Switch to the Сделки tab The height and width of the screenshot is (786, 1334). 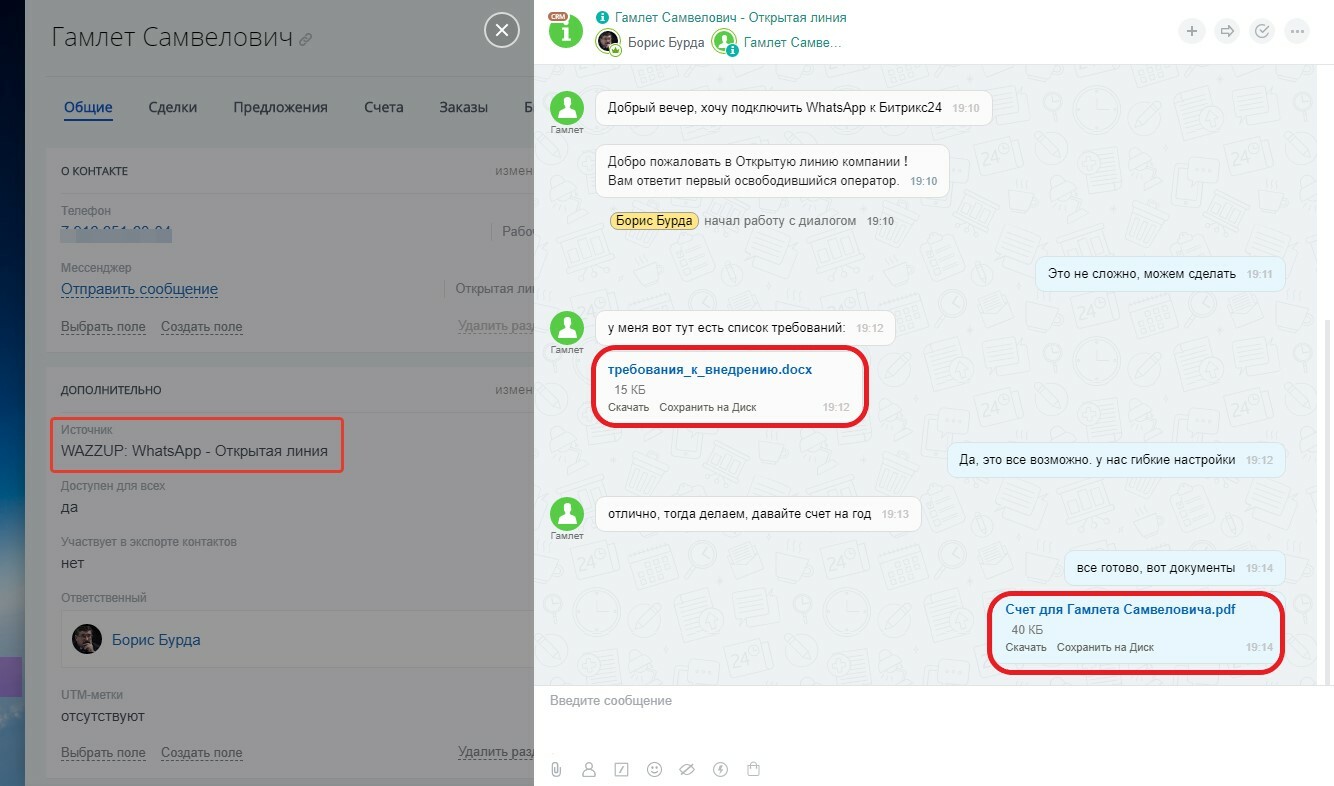pos(173,107)
